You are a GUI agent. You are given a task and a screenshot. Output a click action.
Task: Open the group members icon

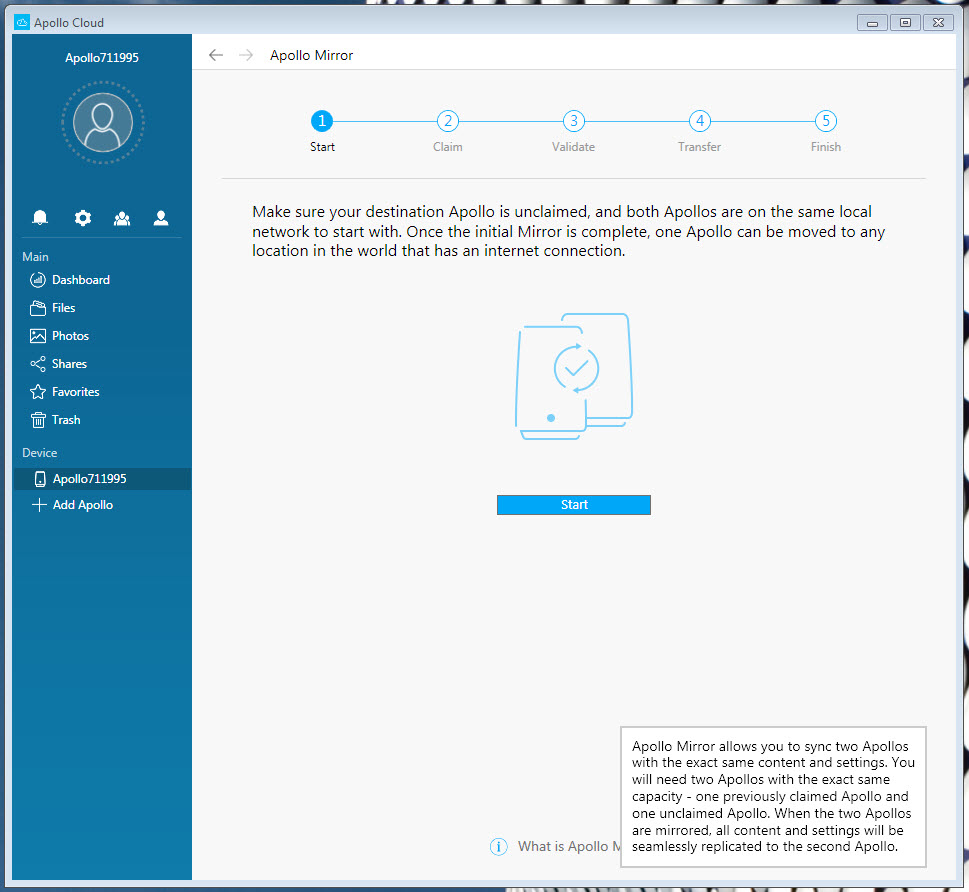[x=122, y=218]
